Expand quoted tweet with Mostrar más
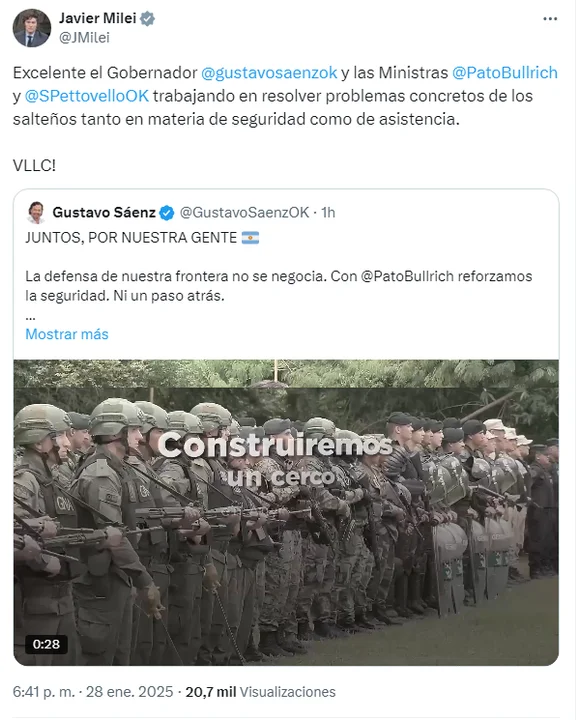The width and height of the screenshot is (580, 720). [67, 334]
